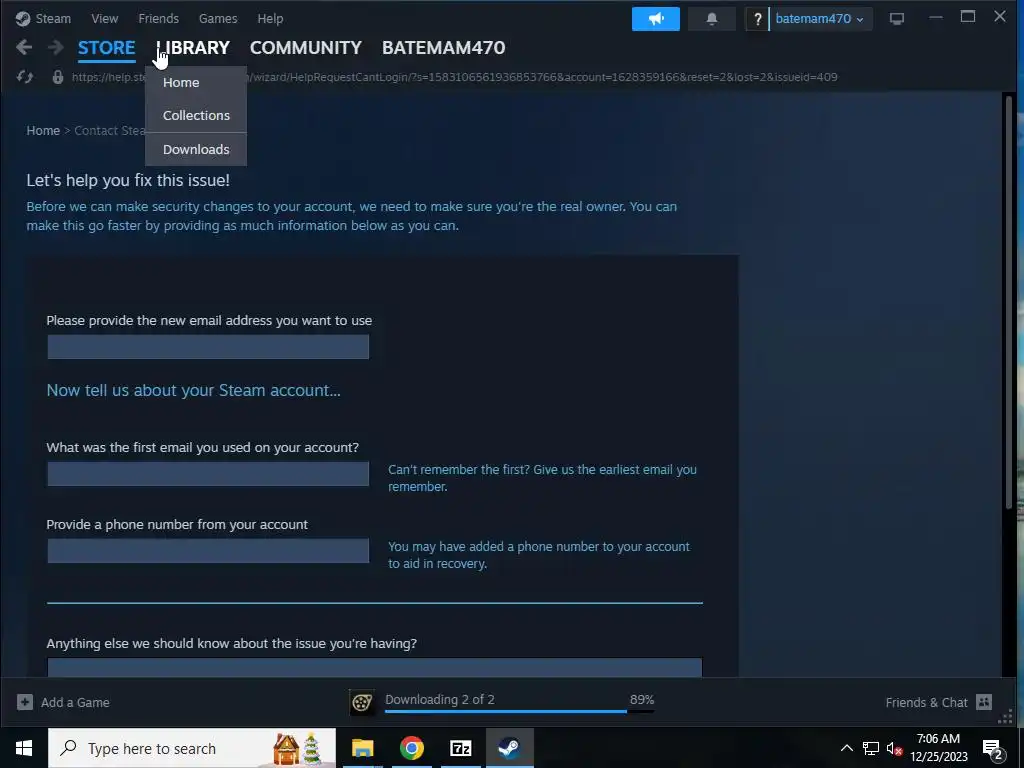This screenshot has width=1024, height=768.
Task: Open 7-Zip from the taskbar
Action: [460, 748]
